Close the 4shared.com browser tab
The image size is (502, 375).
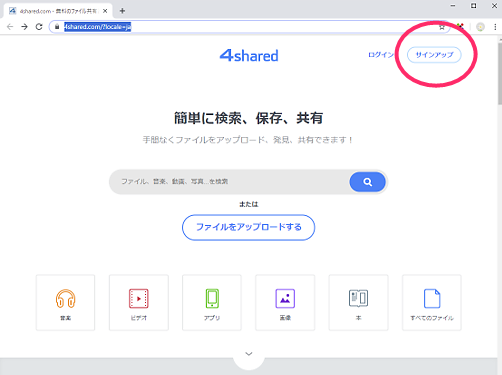click(x=105, y=11)
